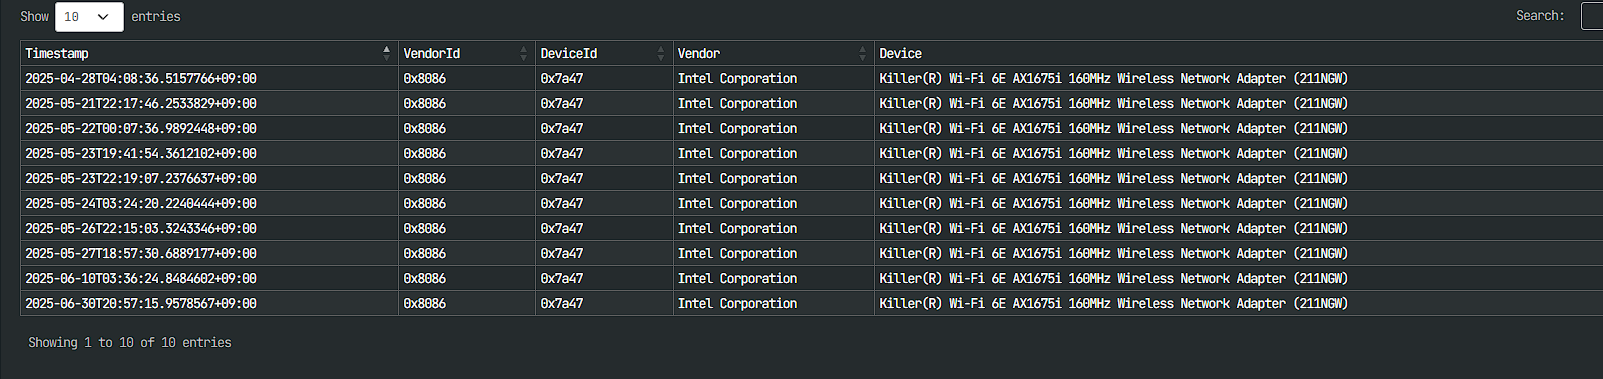This screenshot has height=379, width=1603.
Task: Select timestamp 2025-05-23T19:41:54.3612102+09:00
Action: coord(141,153)
